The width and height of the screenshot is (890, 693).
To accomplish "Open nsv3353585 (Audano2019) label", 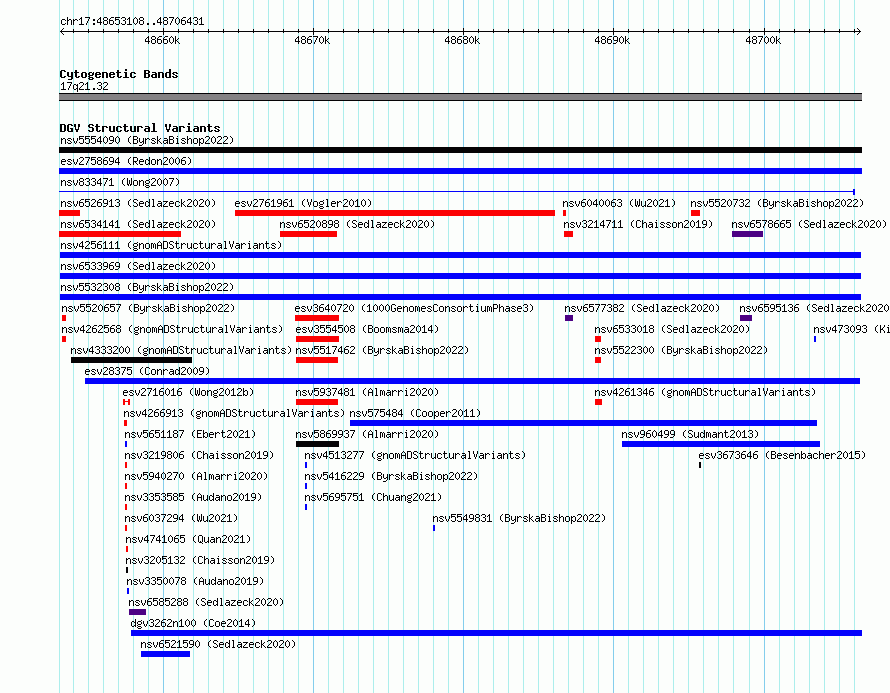I will click(x=194, y=497).
